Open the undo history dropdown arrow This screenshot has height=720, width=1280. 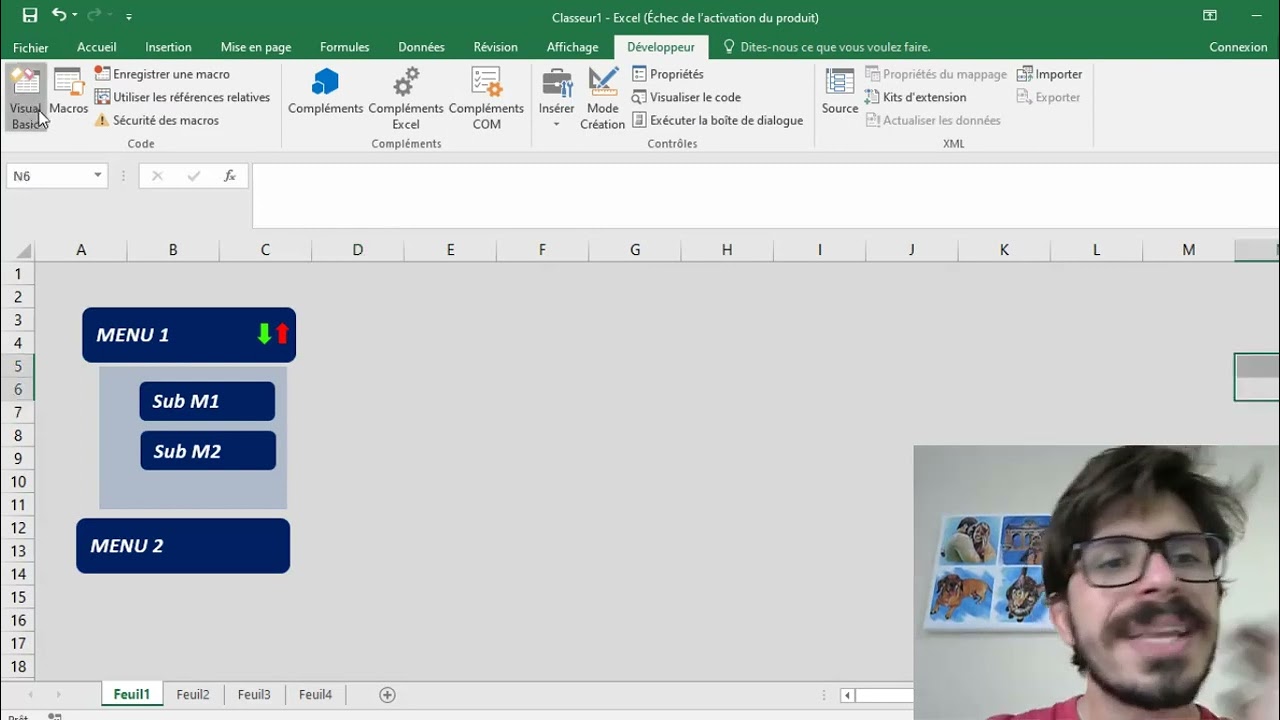click(75, 16)
